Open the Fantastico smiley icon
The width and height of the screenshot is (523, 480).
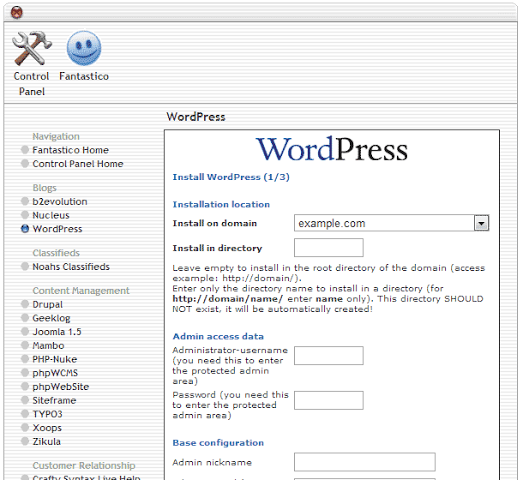point(84,48)
